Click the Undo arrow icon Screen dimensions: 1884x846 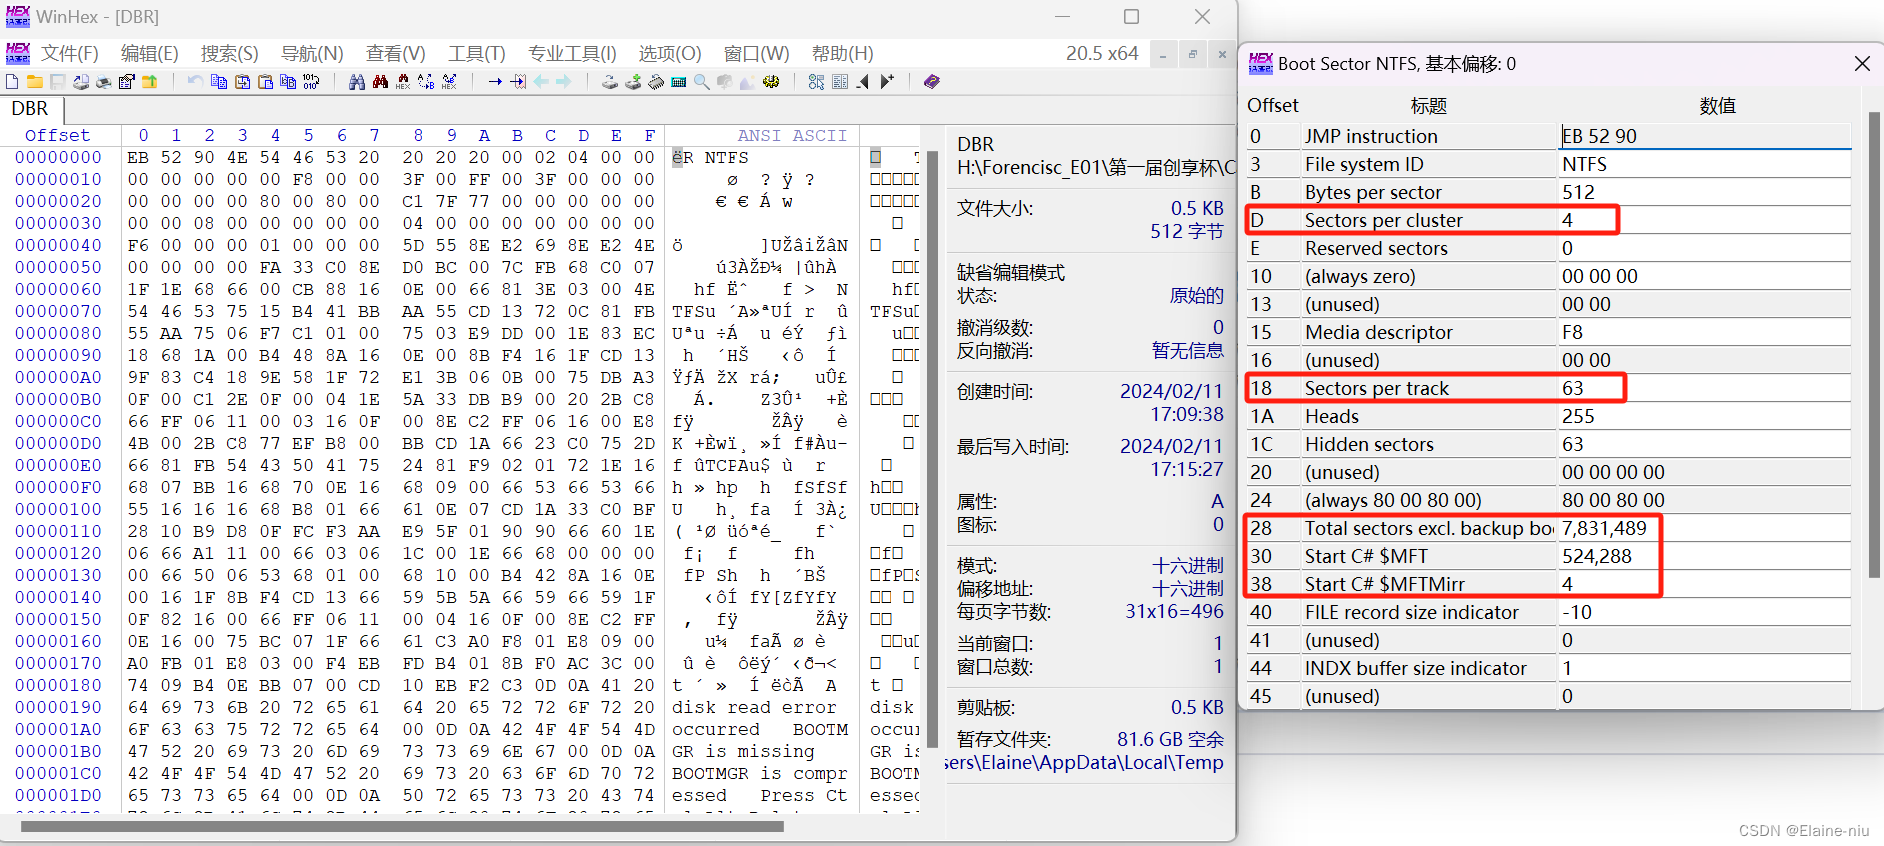[196, 82]
